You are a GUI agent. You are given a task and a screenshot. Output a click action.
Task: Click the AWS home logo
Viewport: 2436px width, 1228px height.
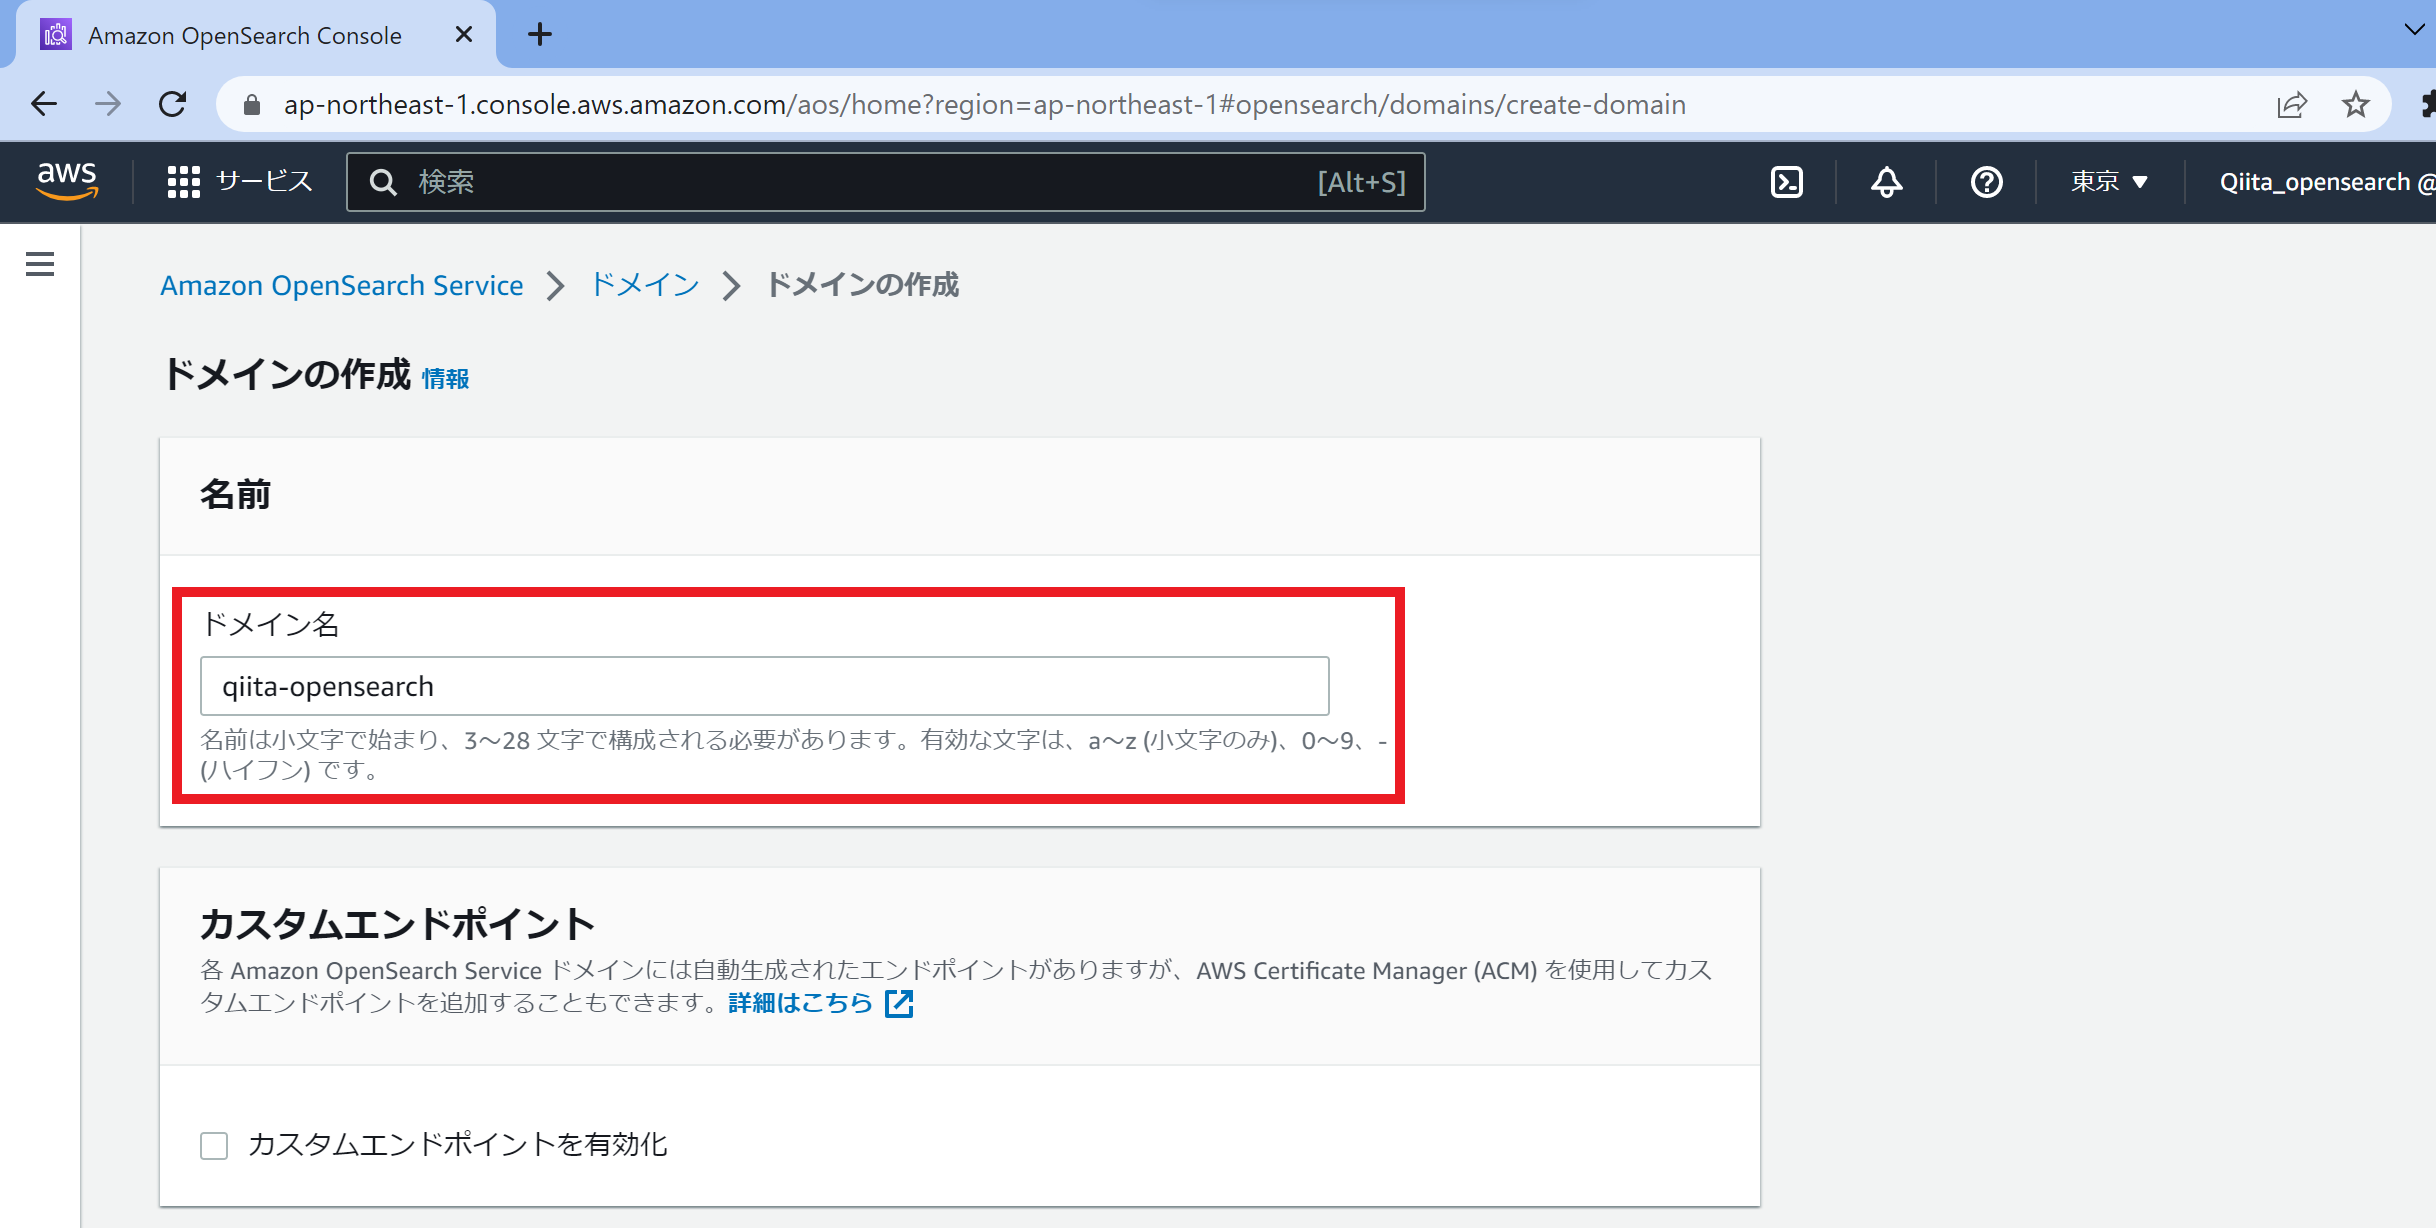66,181
